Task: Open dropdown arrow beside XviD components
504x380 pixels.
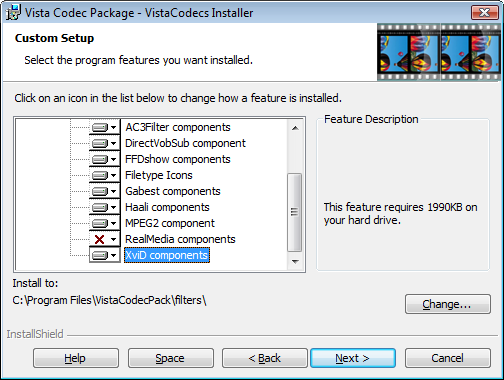Action: [114, 255]
